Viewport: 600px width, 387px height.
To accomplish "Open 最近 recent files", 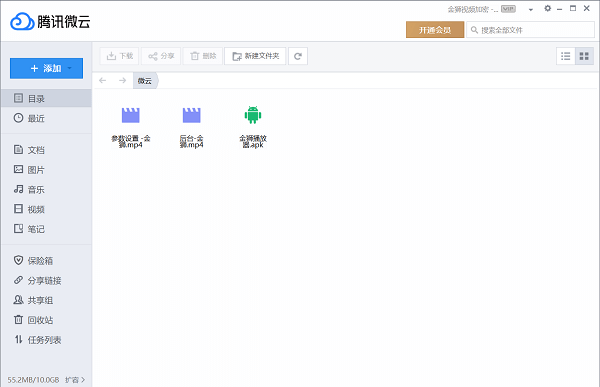I will pyautogui.click(x=46, y=118).
